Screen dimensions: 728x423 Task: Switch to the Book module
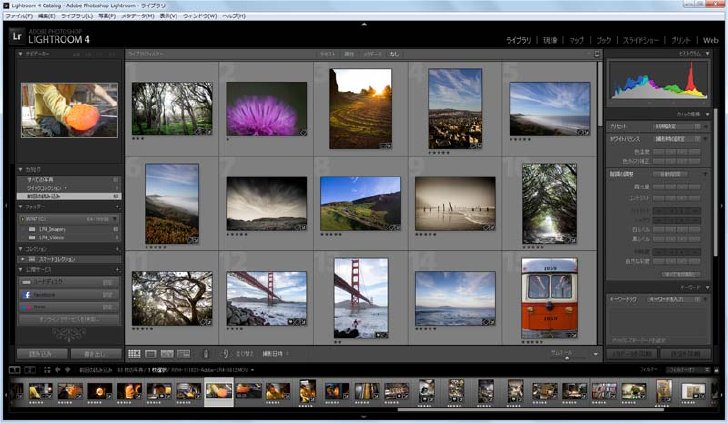[604, 40]
